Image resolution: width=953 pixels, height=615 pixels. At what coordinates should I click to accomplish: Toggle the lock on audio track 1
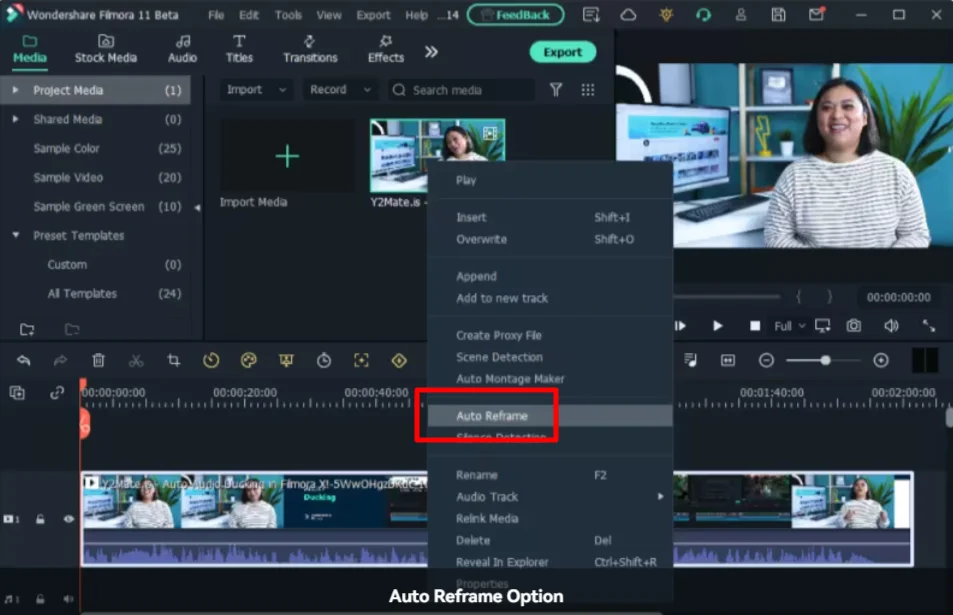point(40,599)
